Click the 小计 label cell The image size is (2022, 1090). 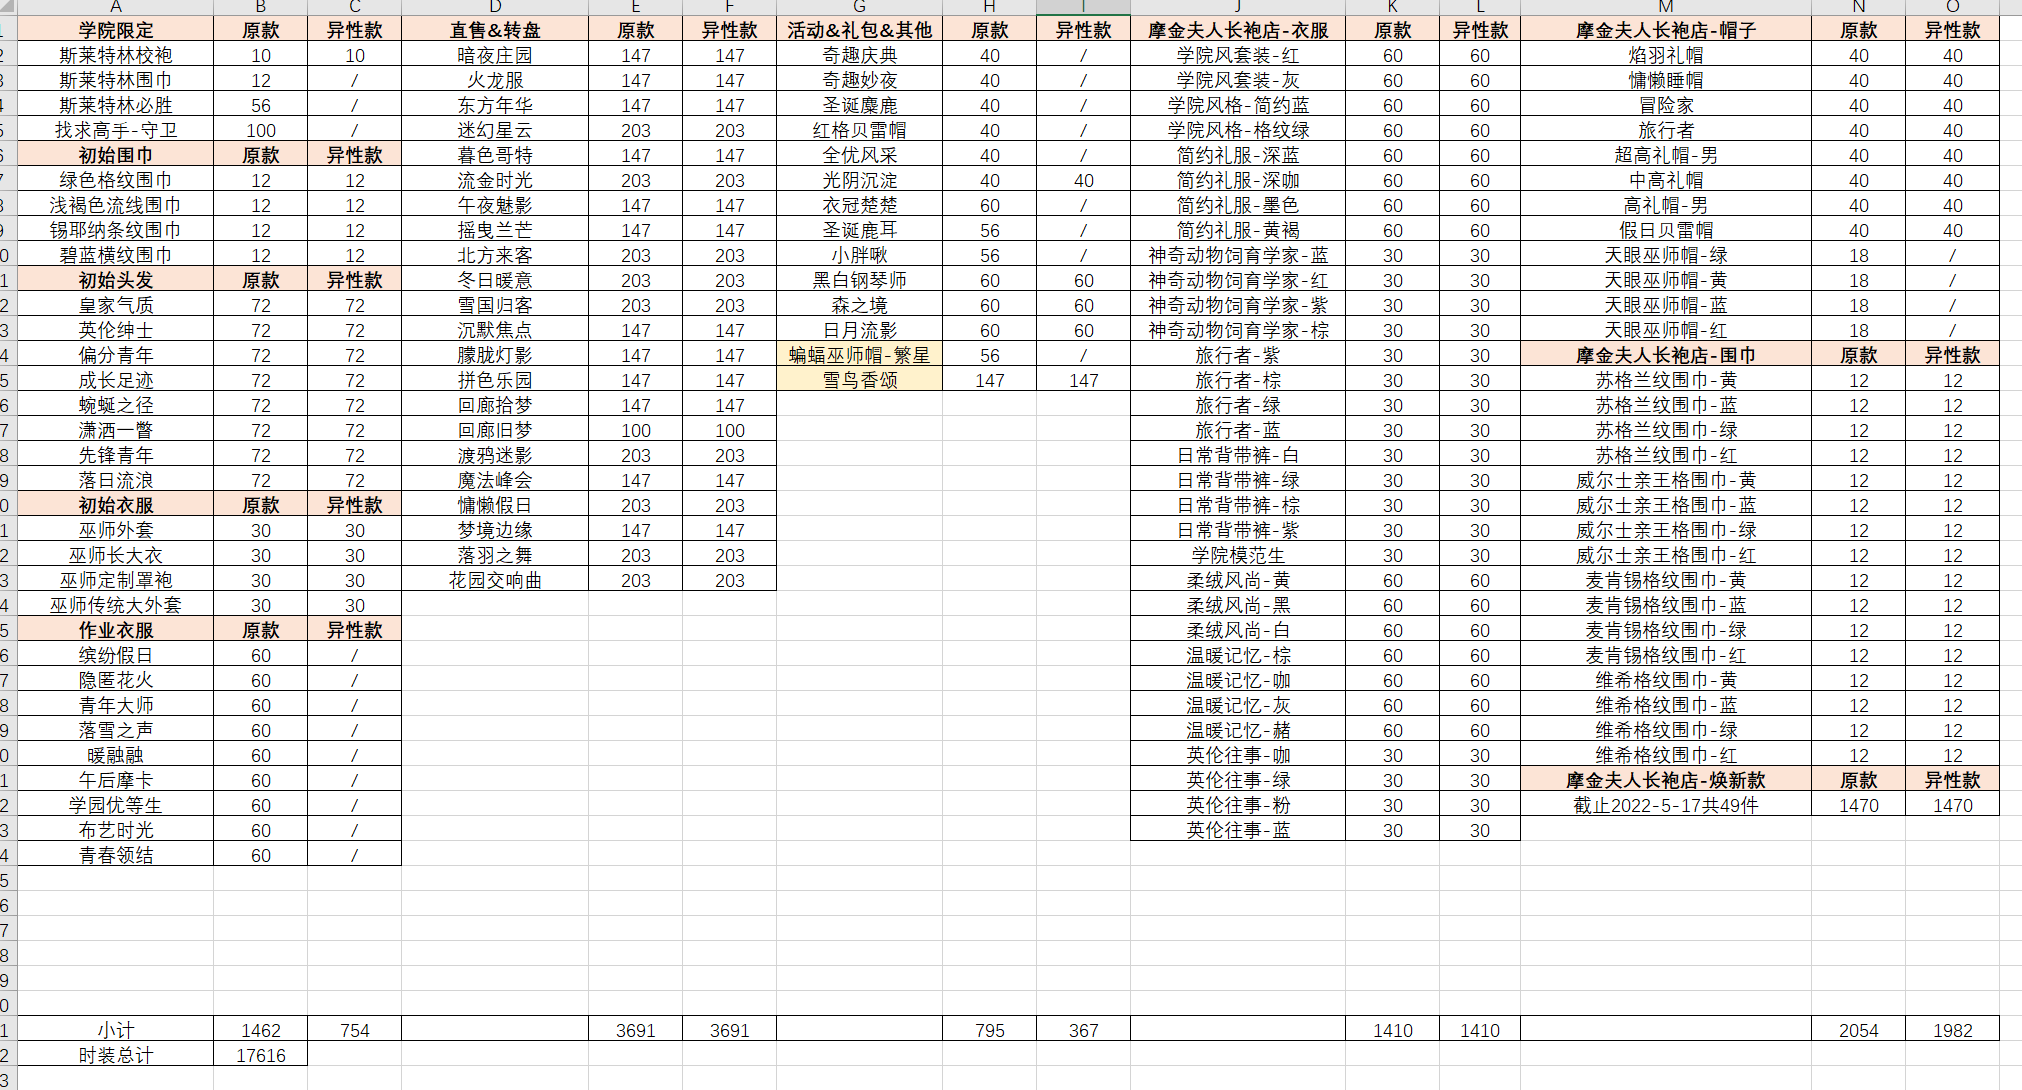(x=116, y=1030)
